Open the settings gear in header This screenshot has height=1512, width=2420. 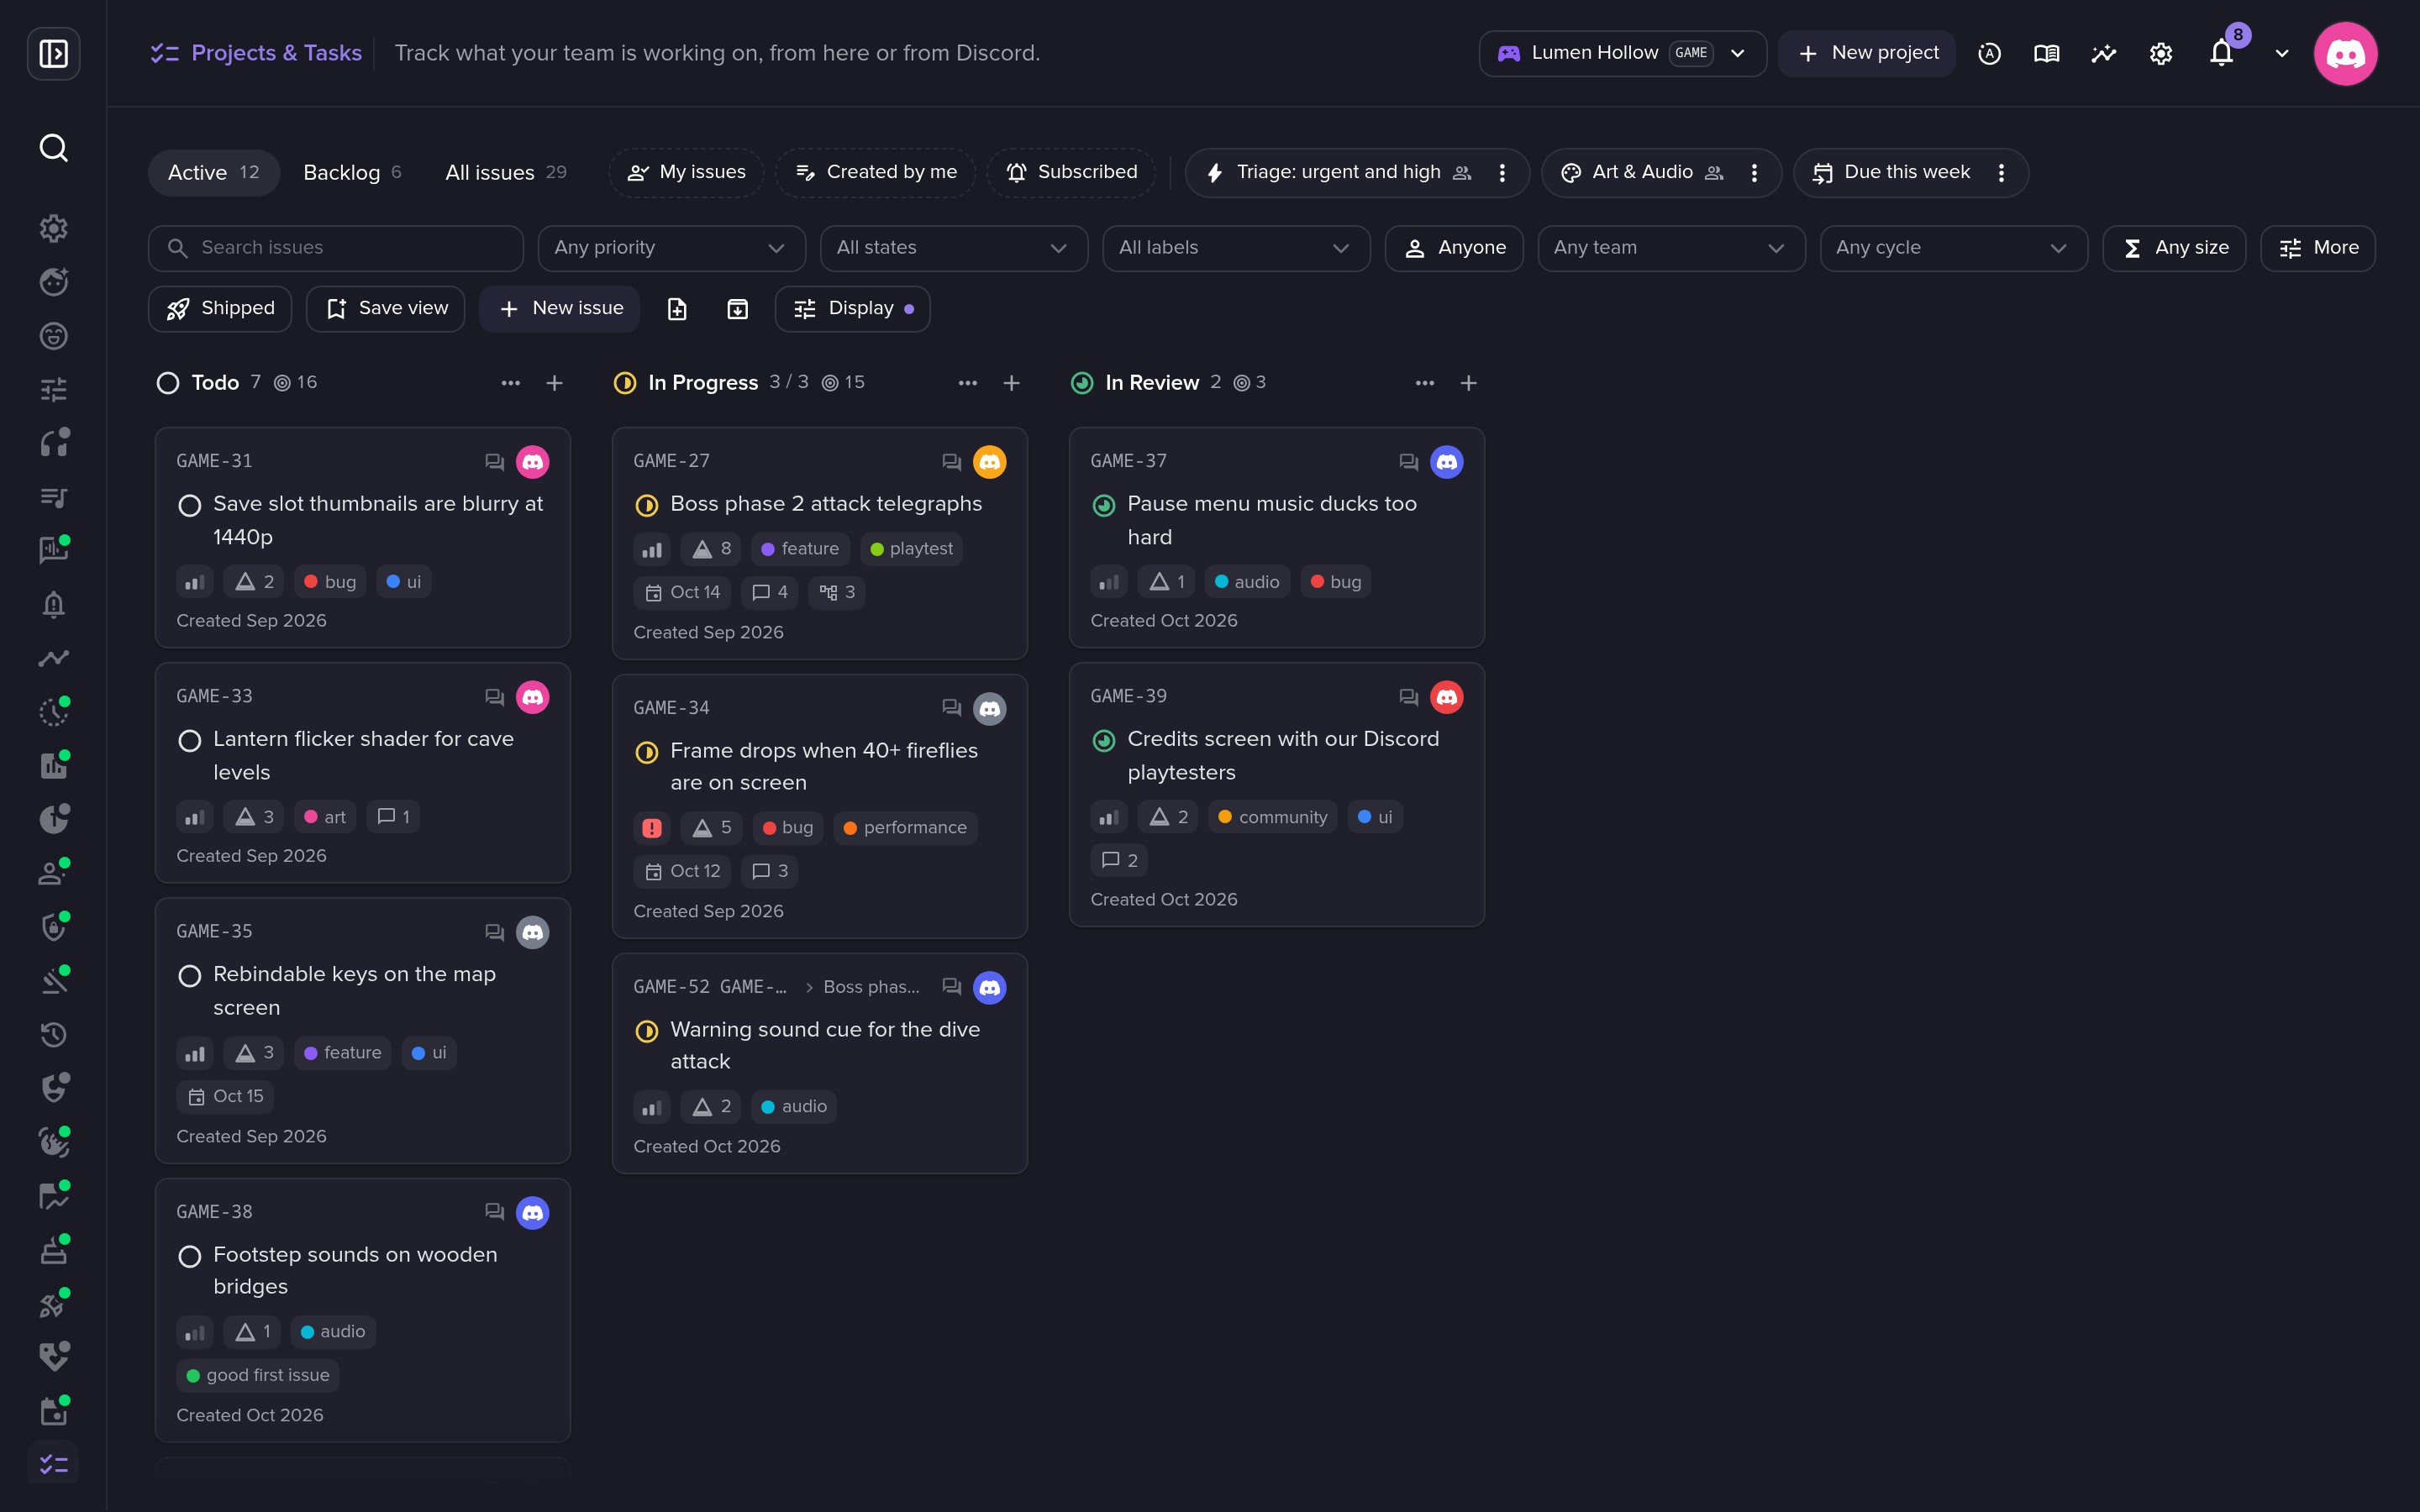click(x=2161, y=53)
